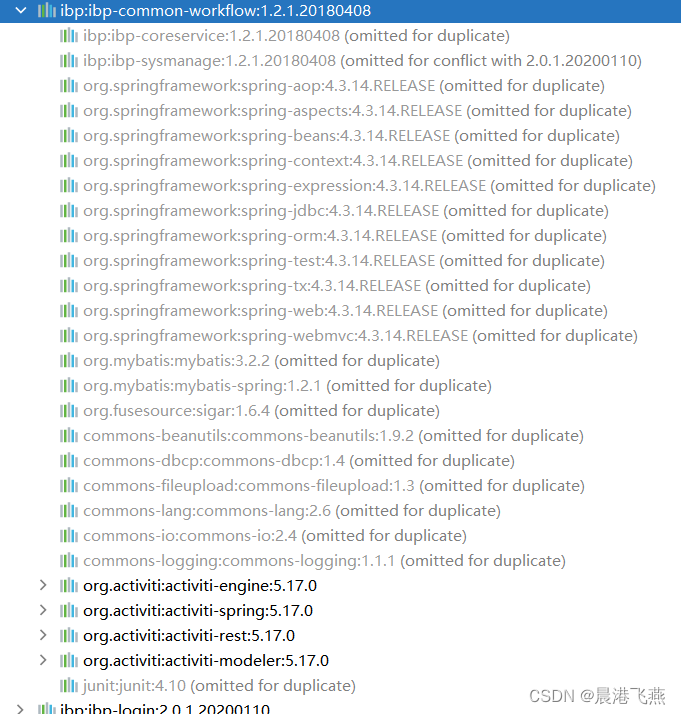Click the library icon beside sigar:1.6.4
This screenshot has height=714, width=681.
pyautogui.click(x=69, y=411)
